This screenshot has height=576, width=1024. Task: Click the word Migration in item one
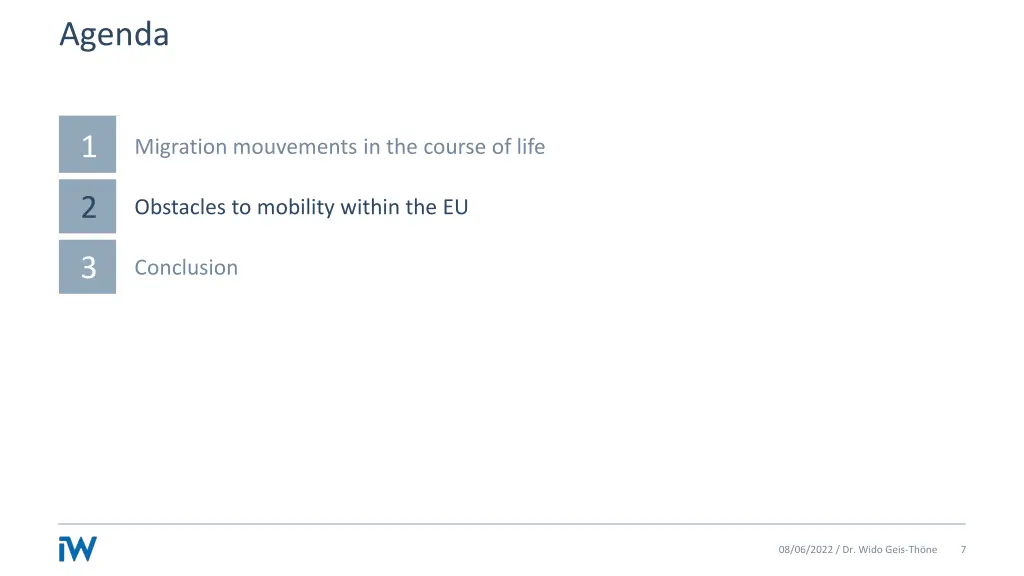tap(181, 147)
